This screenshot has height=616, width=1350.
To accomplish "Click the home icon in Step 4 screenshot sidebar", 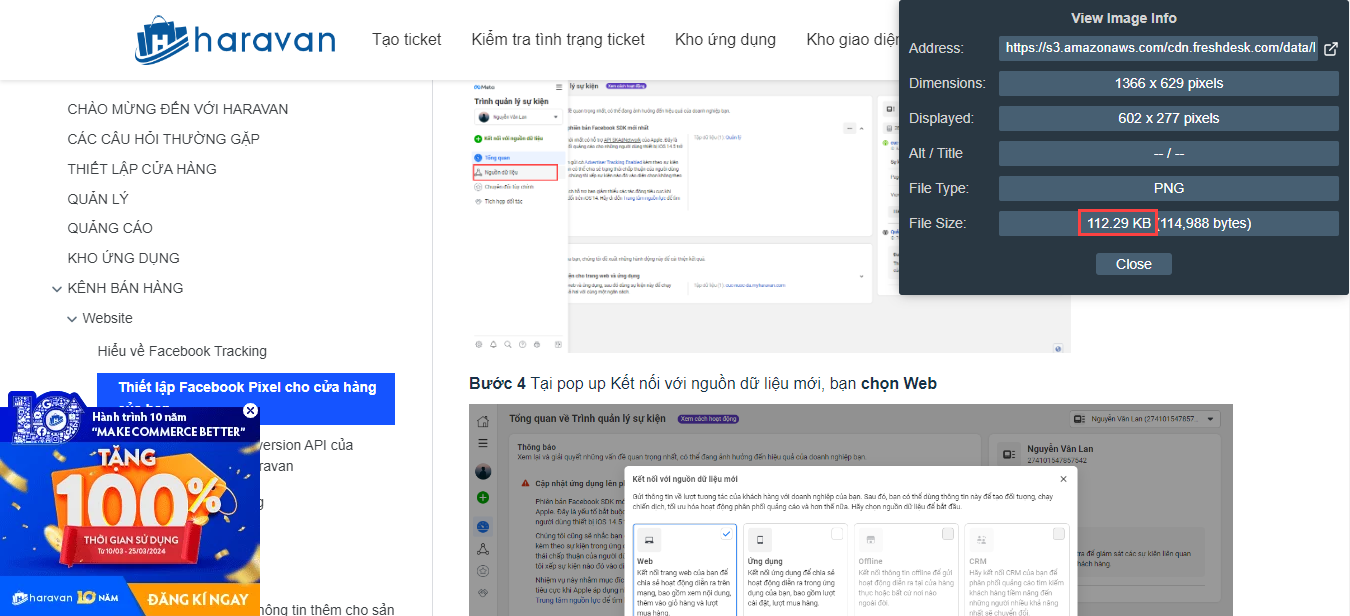I will (x=483, y=421).
